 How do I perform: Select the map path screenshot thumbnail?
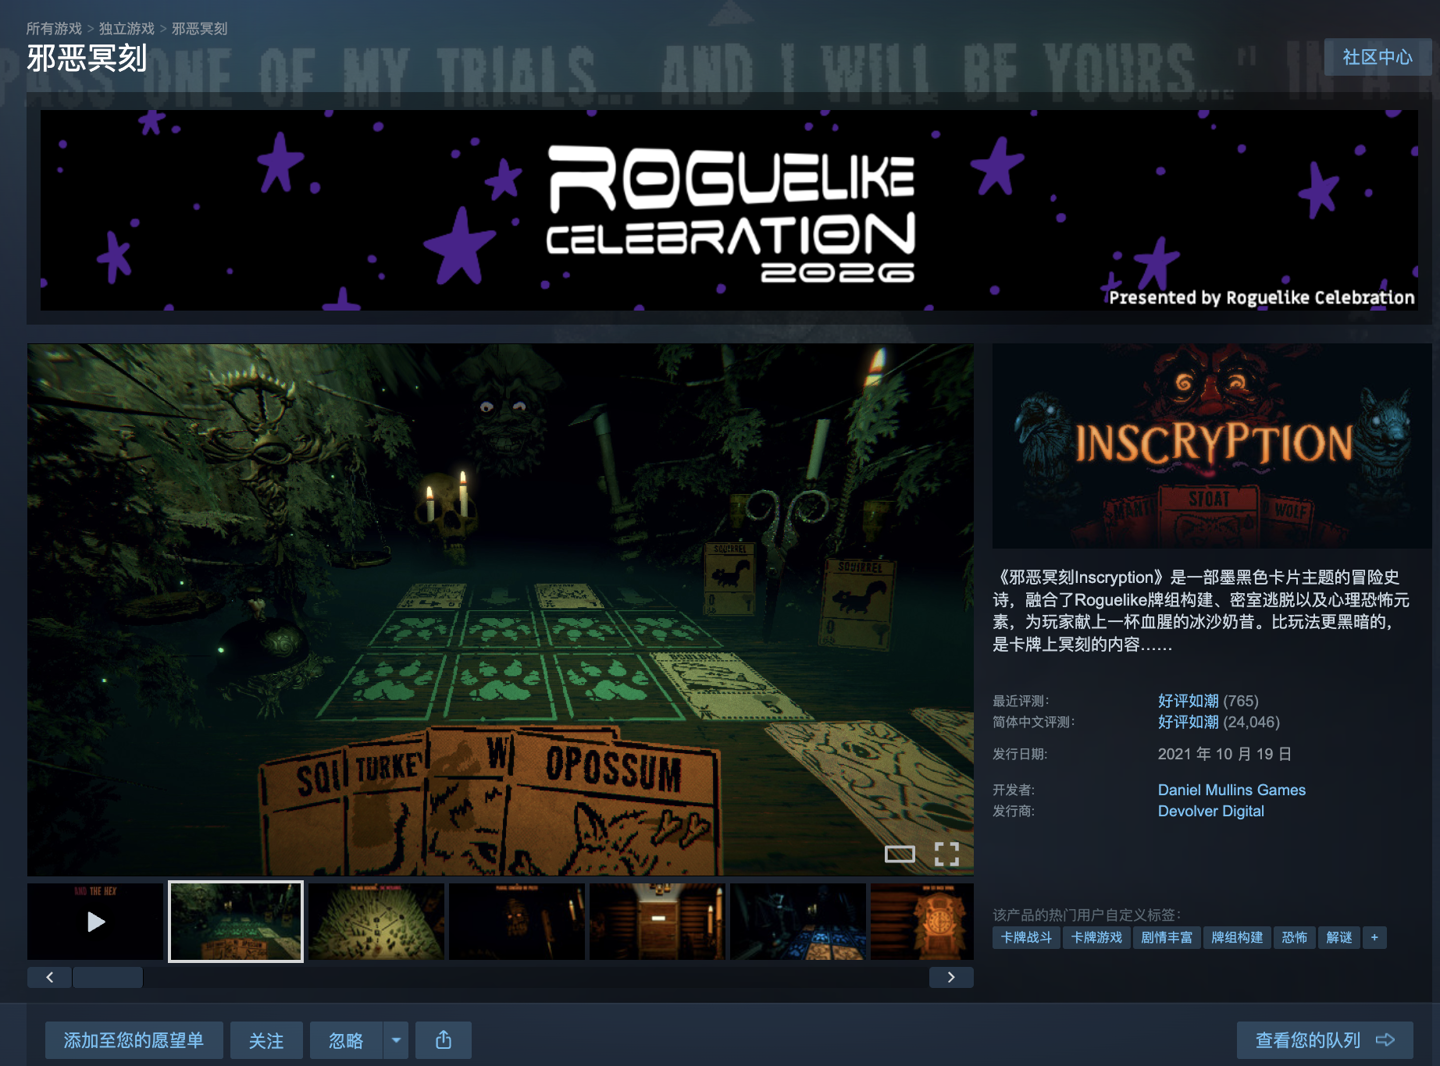tap(376, 921)
